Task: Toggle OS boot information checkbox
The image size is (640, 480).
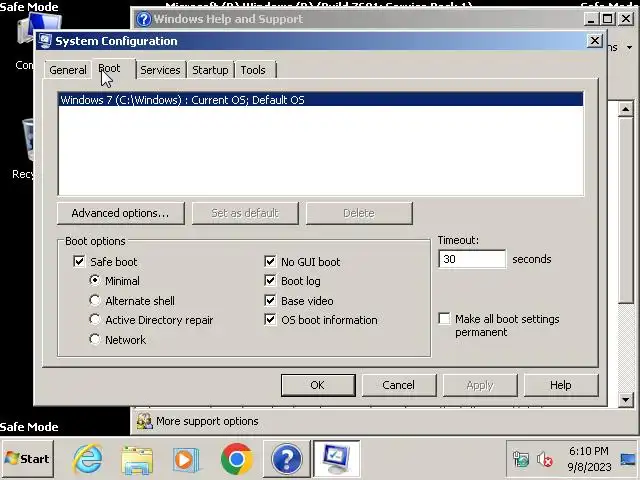Action: pos(270,320)
